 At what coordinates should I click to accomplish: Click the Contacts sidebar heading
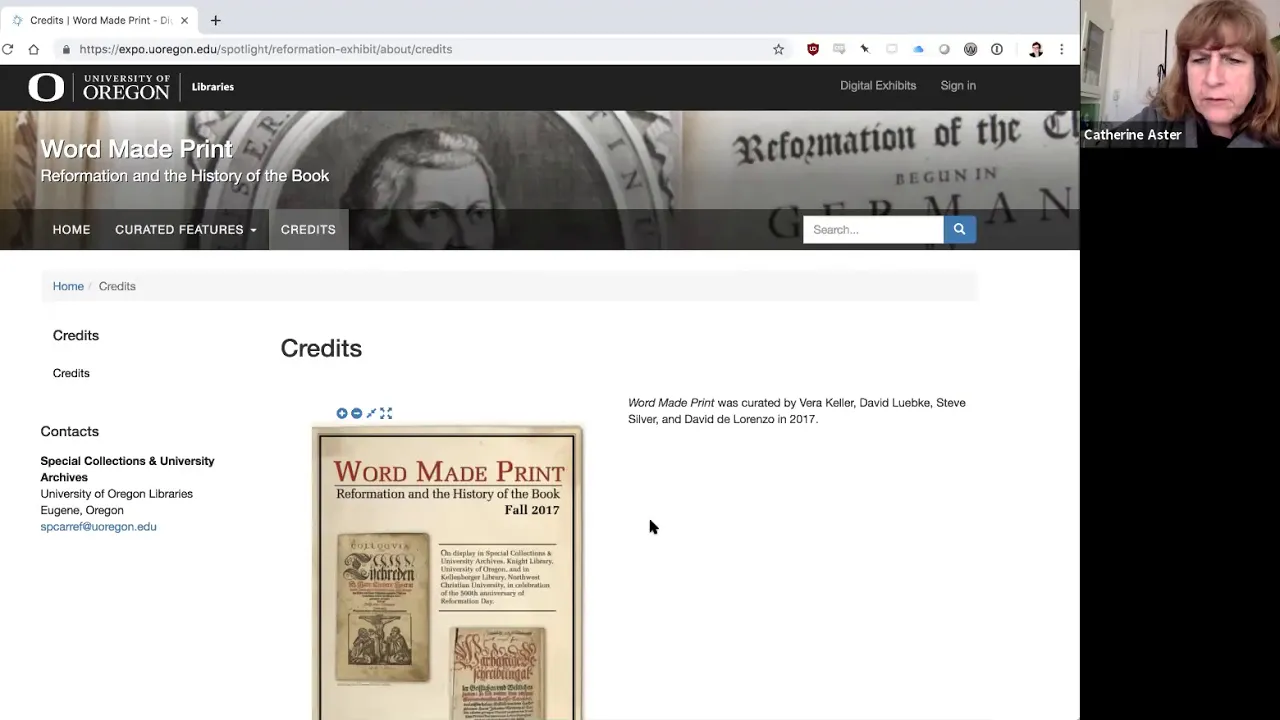69,431
